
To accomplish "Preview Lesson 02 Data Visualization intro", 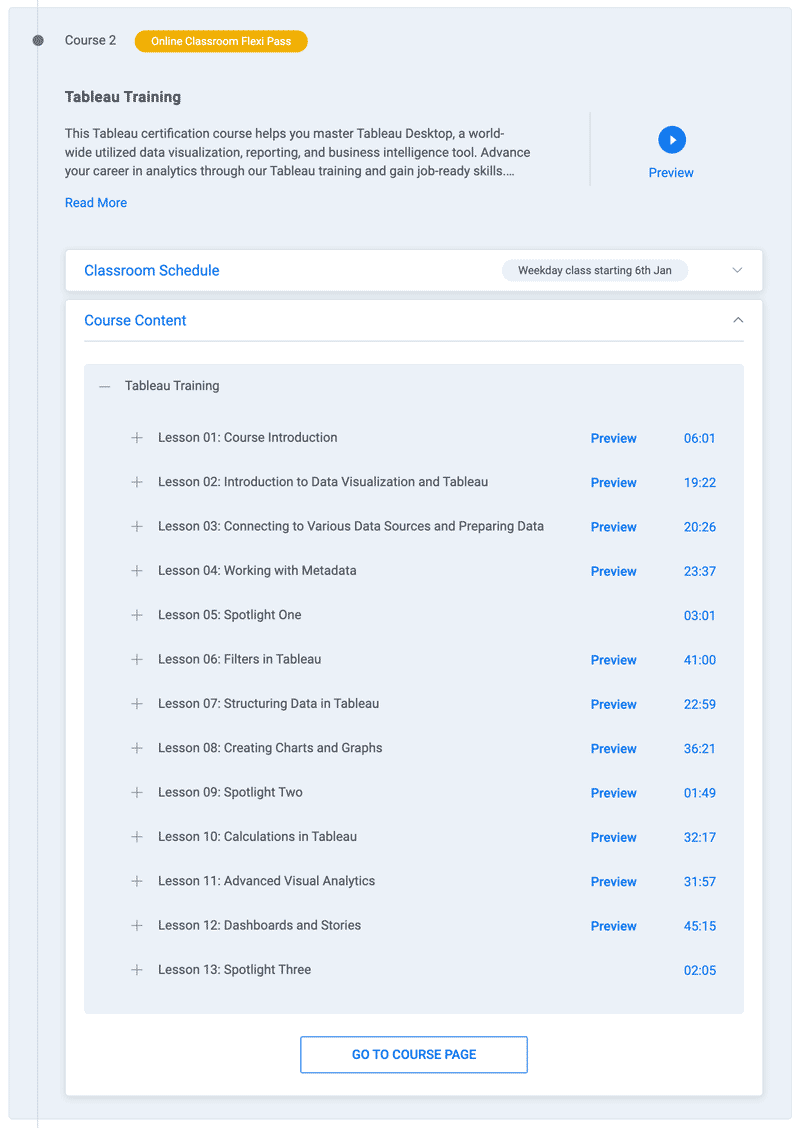I will coord(614,483).
